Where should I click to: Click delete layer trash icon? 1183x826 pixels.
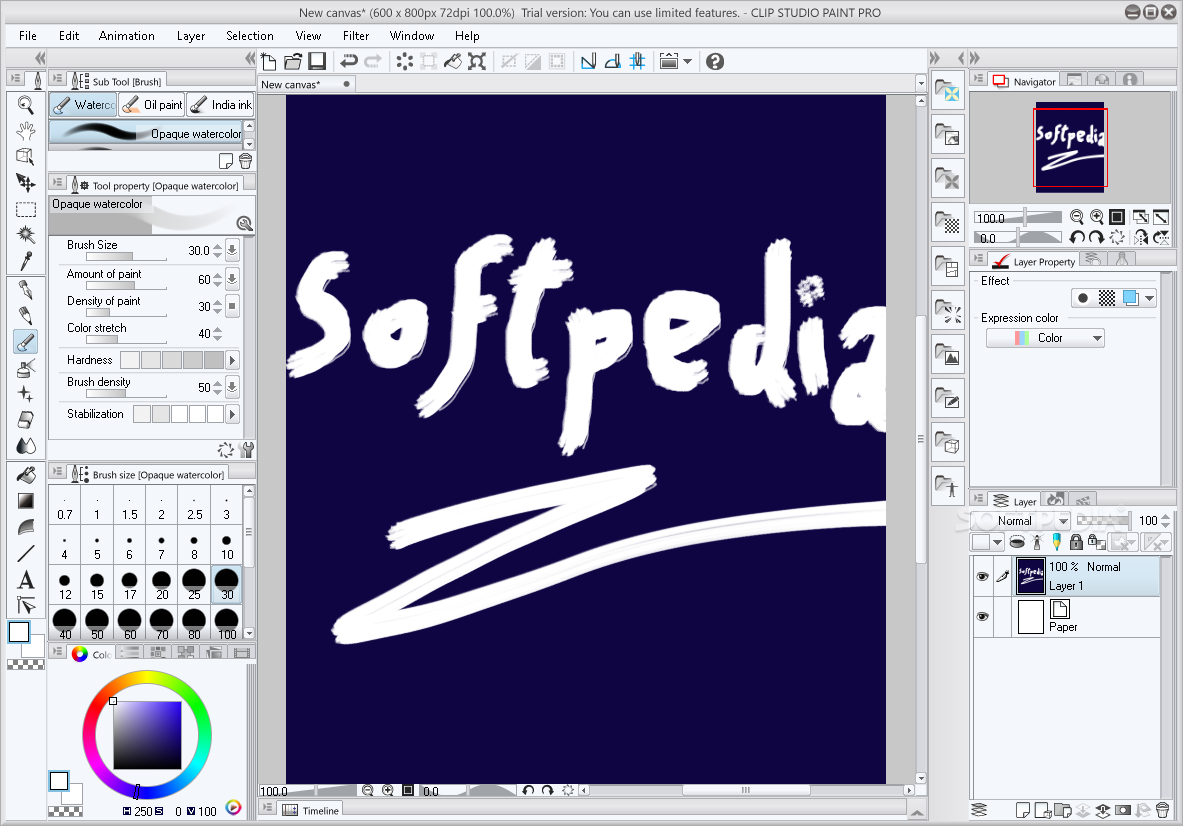(1163, 810)
